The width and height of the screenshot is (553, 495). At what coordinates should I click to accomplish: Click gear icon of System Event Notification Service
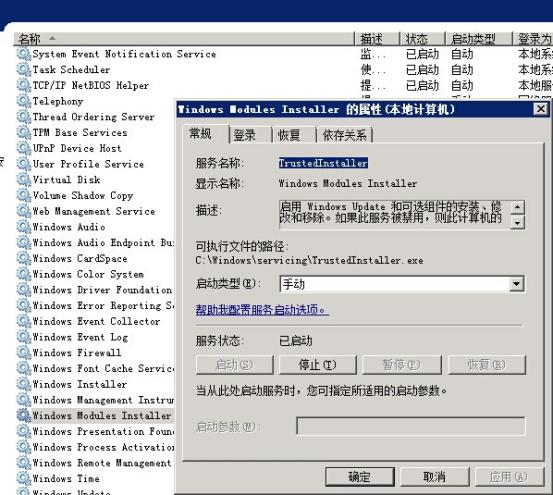(x=24, y=54)
